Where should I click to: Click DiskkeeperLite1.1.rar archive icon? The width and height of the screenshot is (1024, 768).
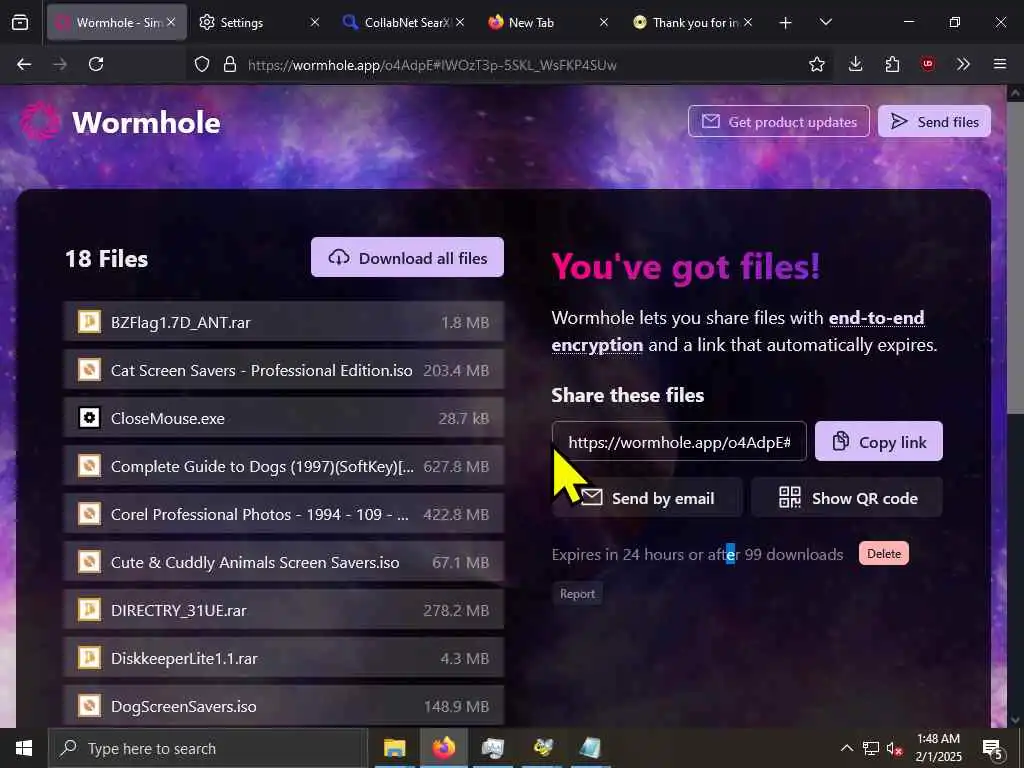point(89,658)
